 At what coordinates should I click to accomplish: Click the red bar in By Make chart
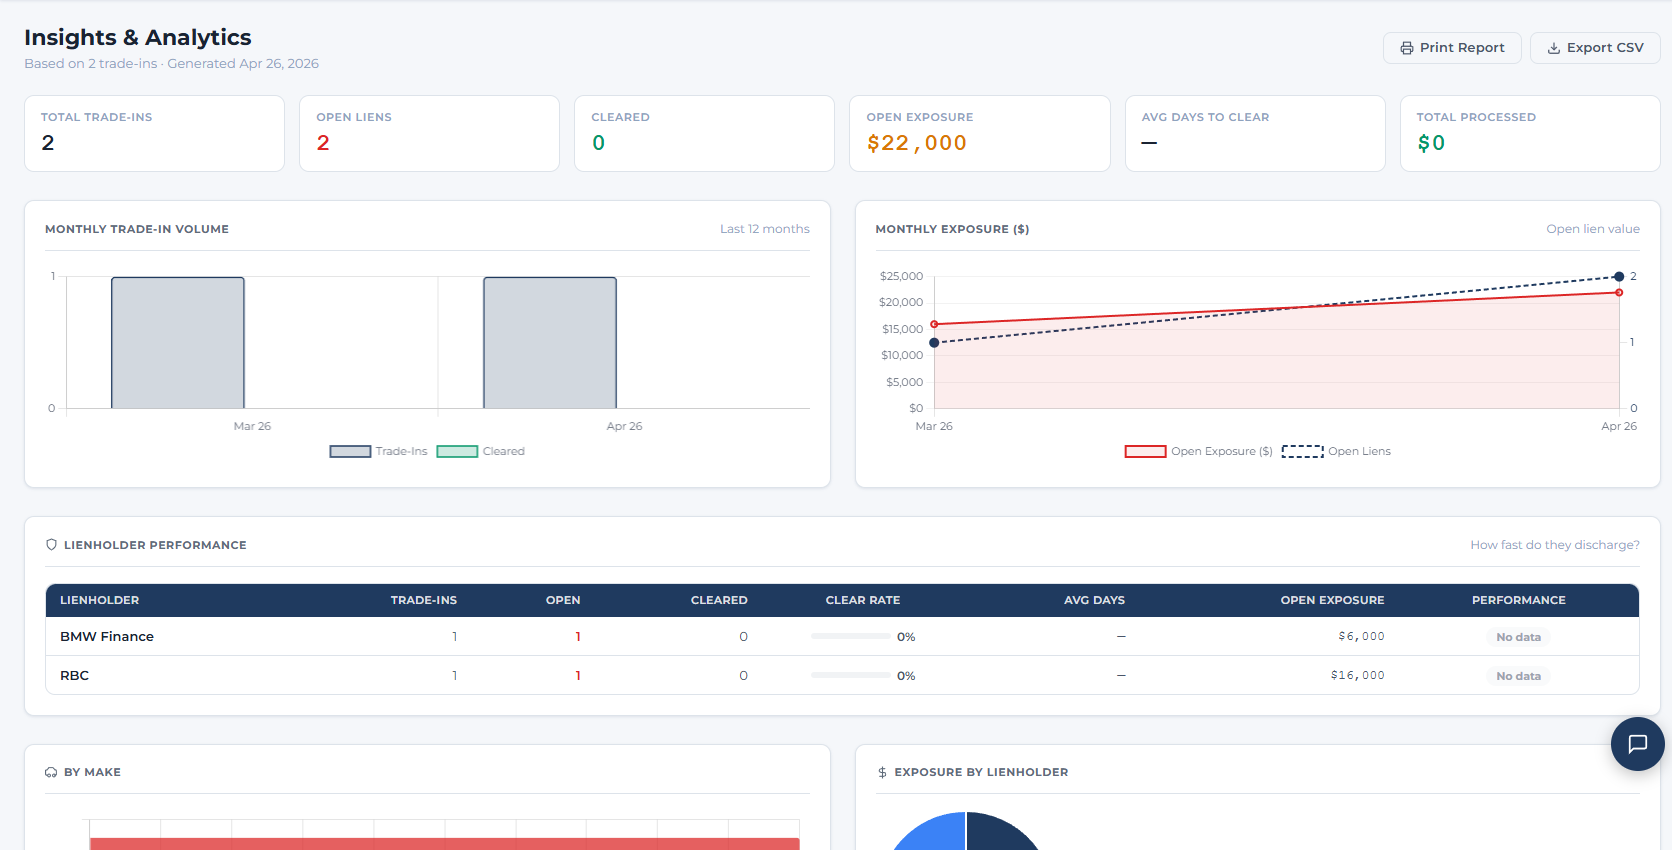444,844
